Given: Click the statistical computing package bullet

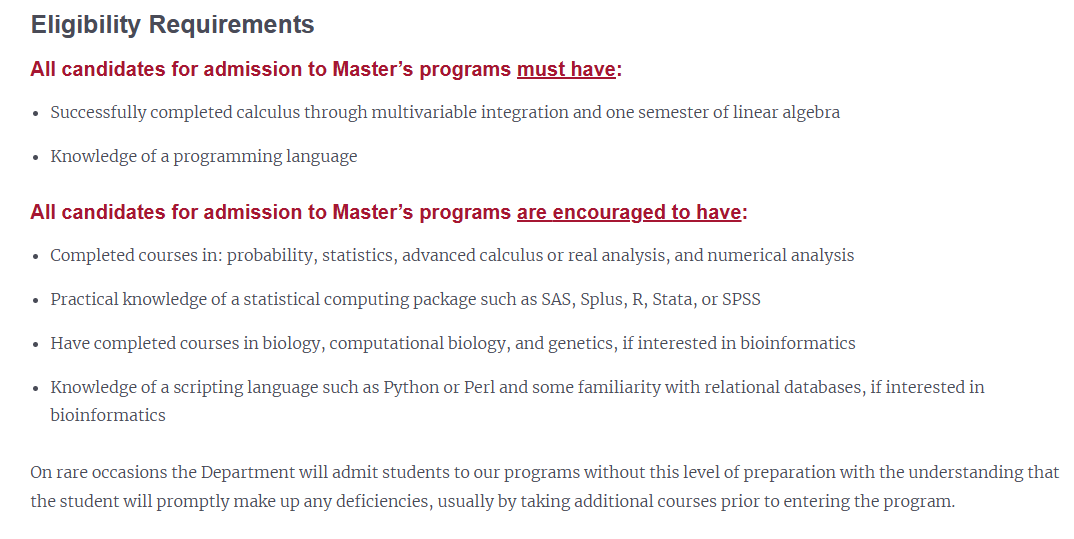Looking at the screenshot, I should click(x=405, y=299).
